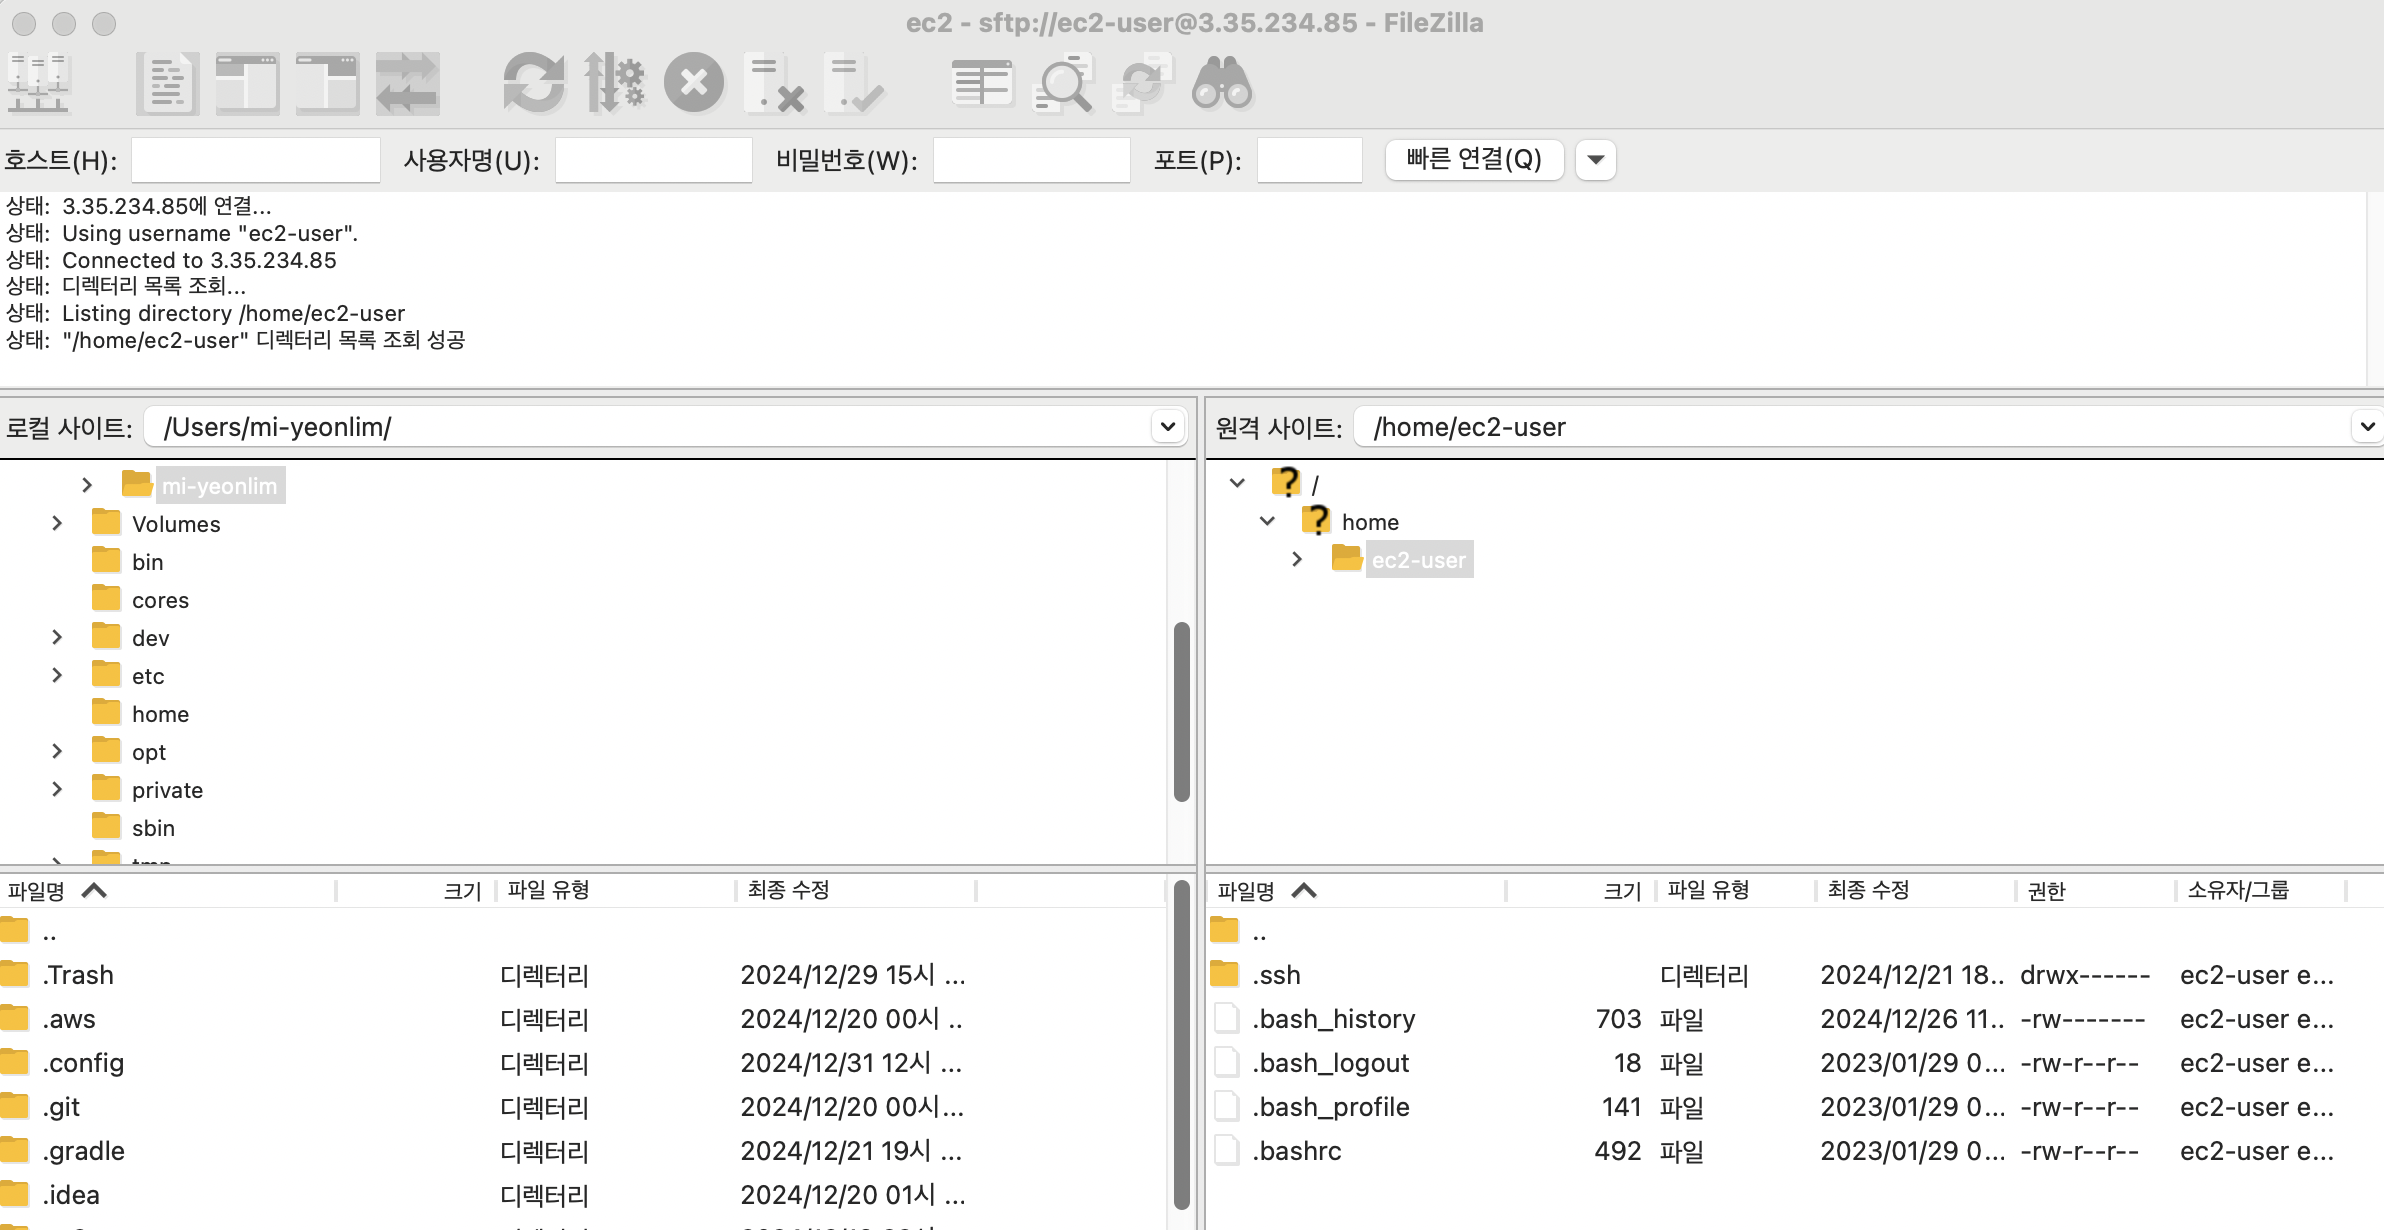Viewport: 2384px width, 1230px height.
Task: Toggle local directory tree display
Action: coord(247,83)
